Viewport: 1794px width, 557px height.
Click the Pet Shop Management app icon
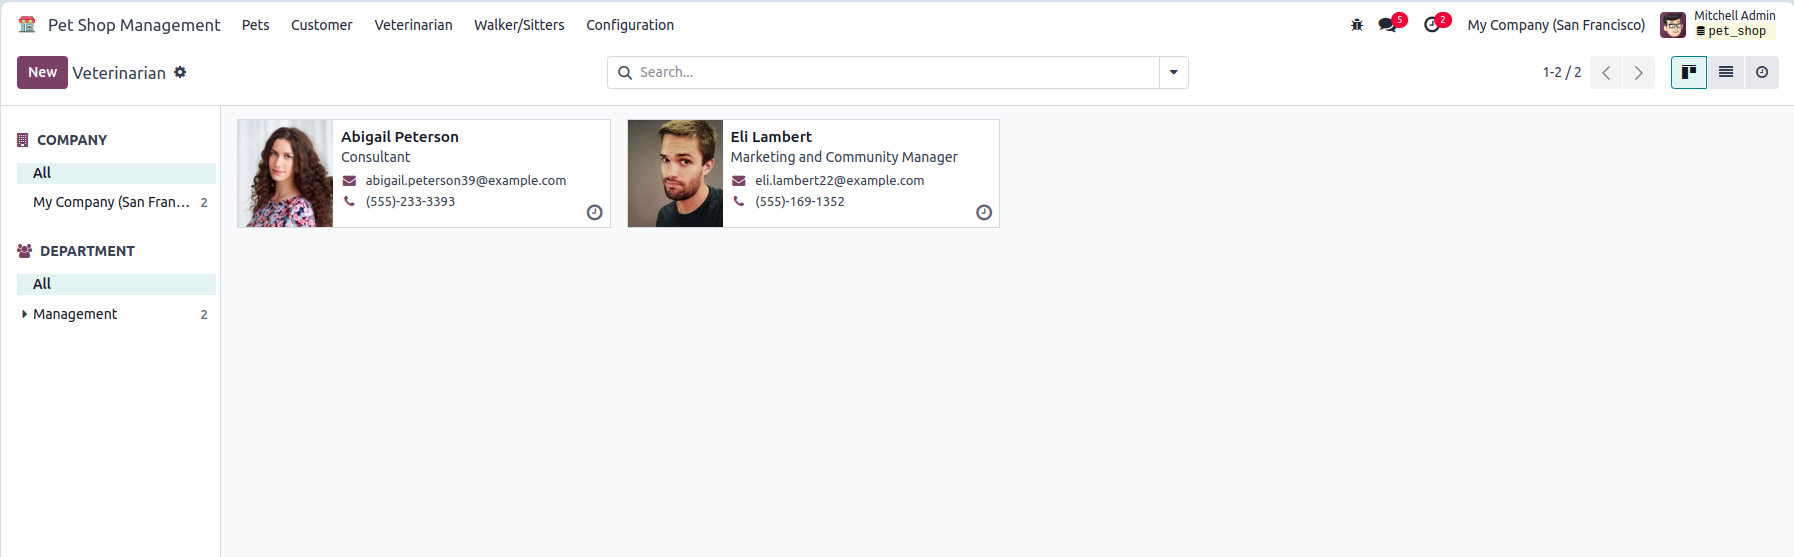pos(27,25)
